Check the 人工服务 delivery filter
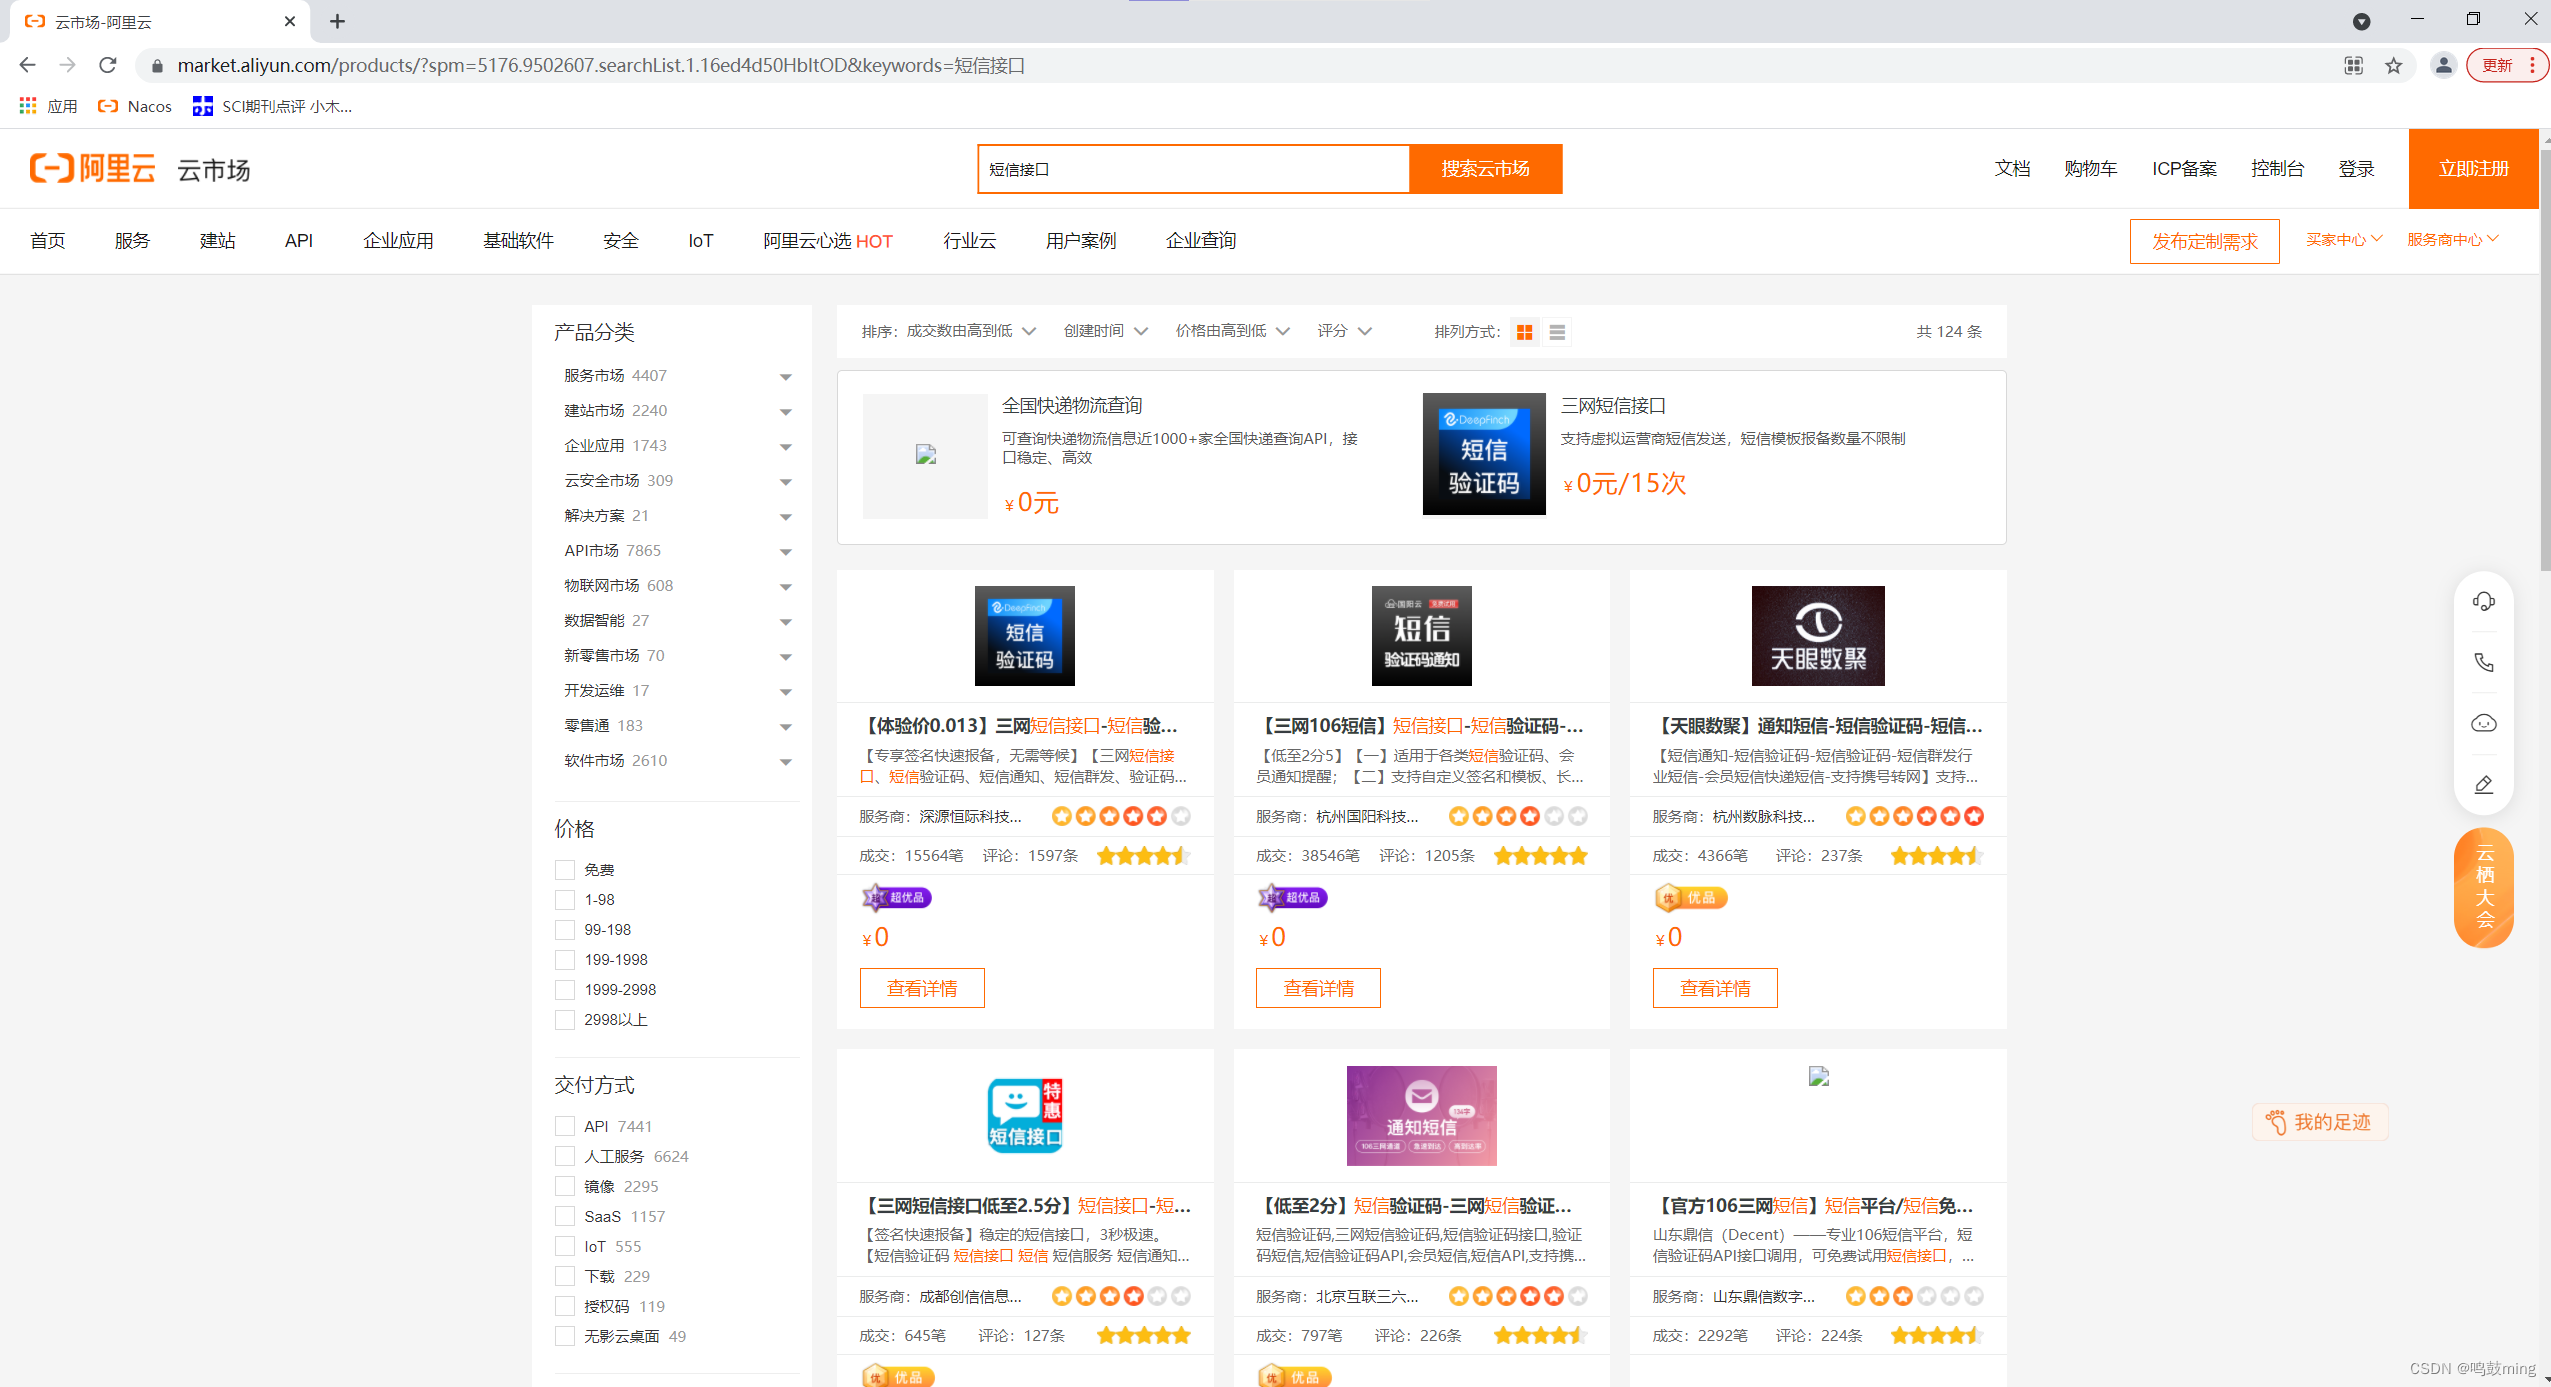The width and height of the screenshot is (2551, 1387). click(565, 1156)
